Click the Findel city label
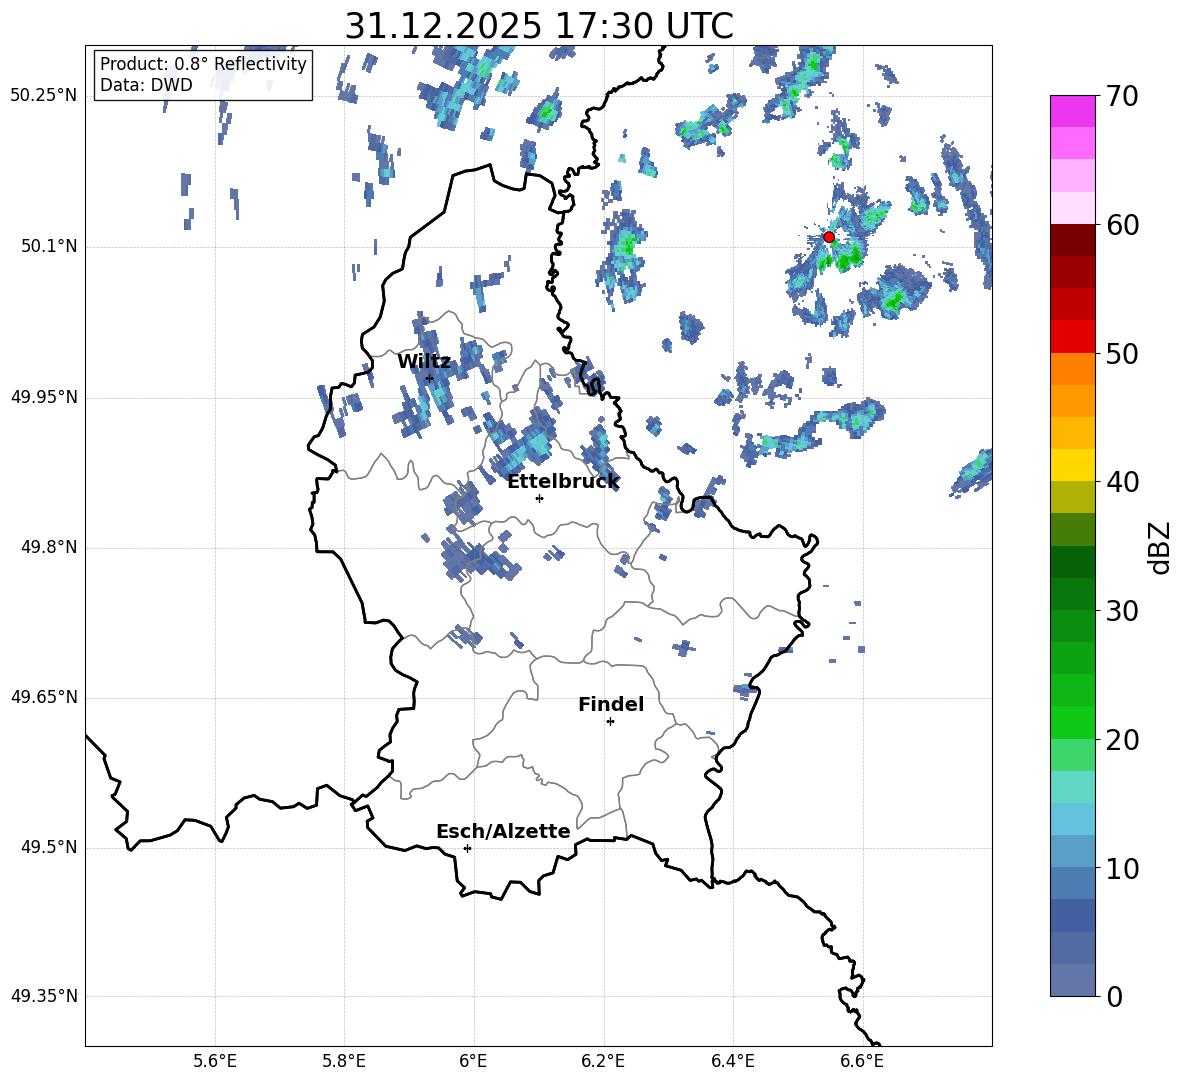 click(x=611, y=705)
